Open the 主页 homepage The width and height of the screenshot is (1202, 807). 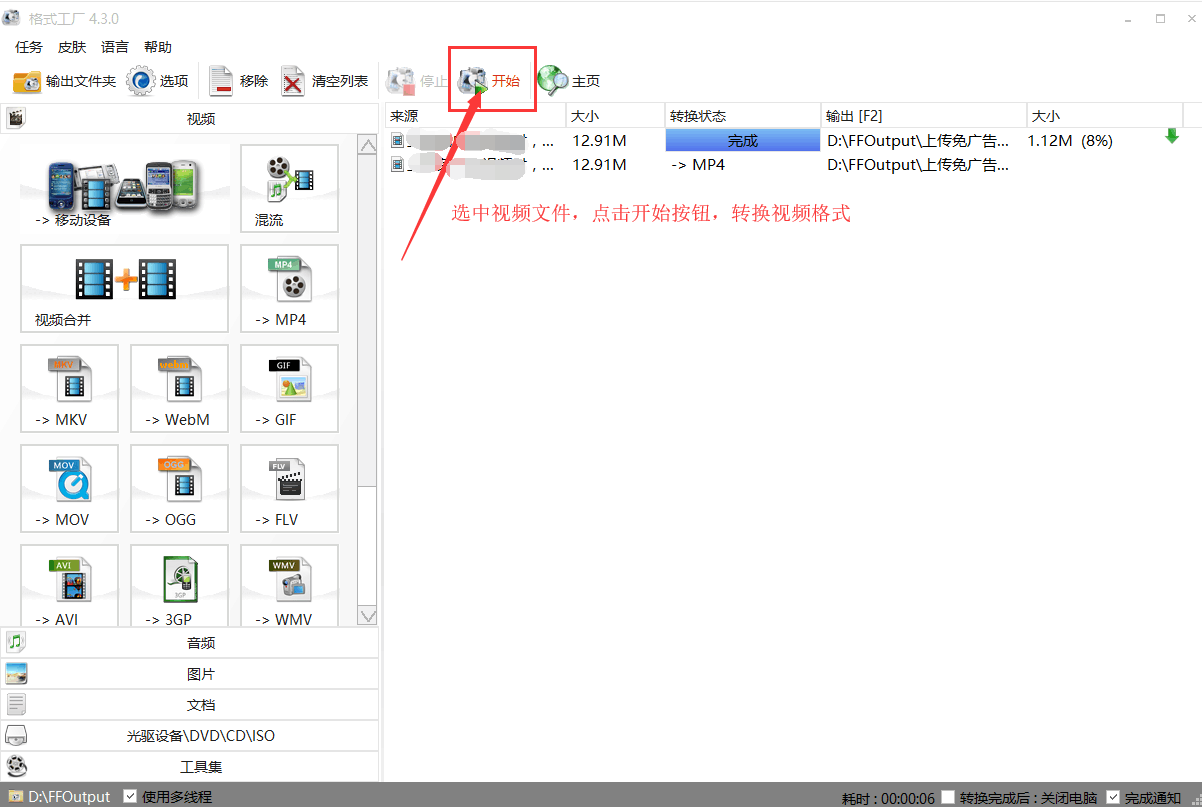[x=570, y=81]
